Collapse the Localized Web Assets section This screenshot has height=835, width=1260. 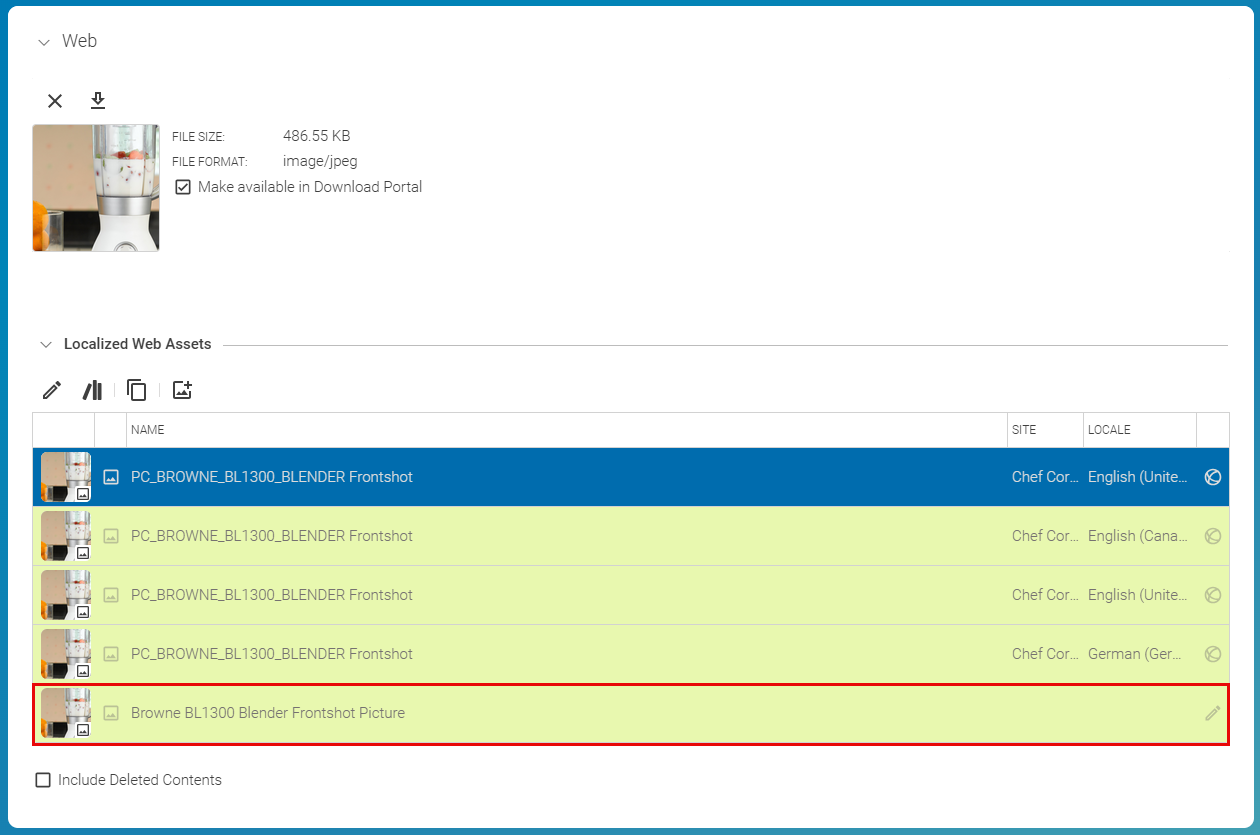pyautogui.click(x=45, y=345)
